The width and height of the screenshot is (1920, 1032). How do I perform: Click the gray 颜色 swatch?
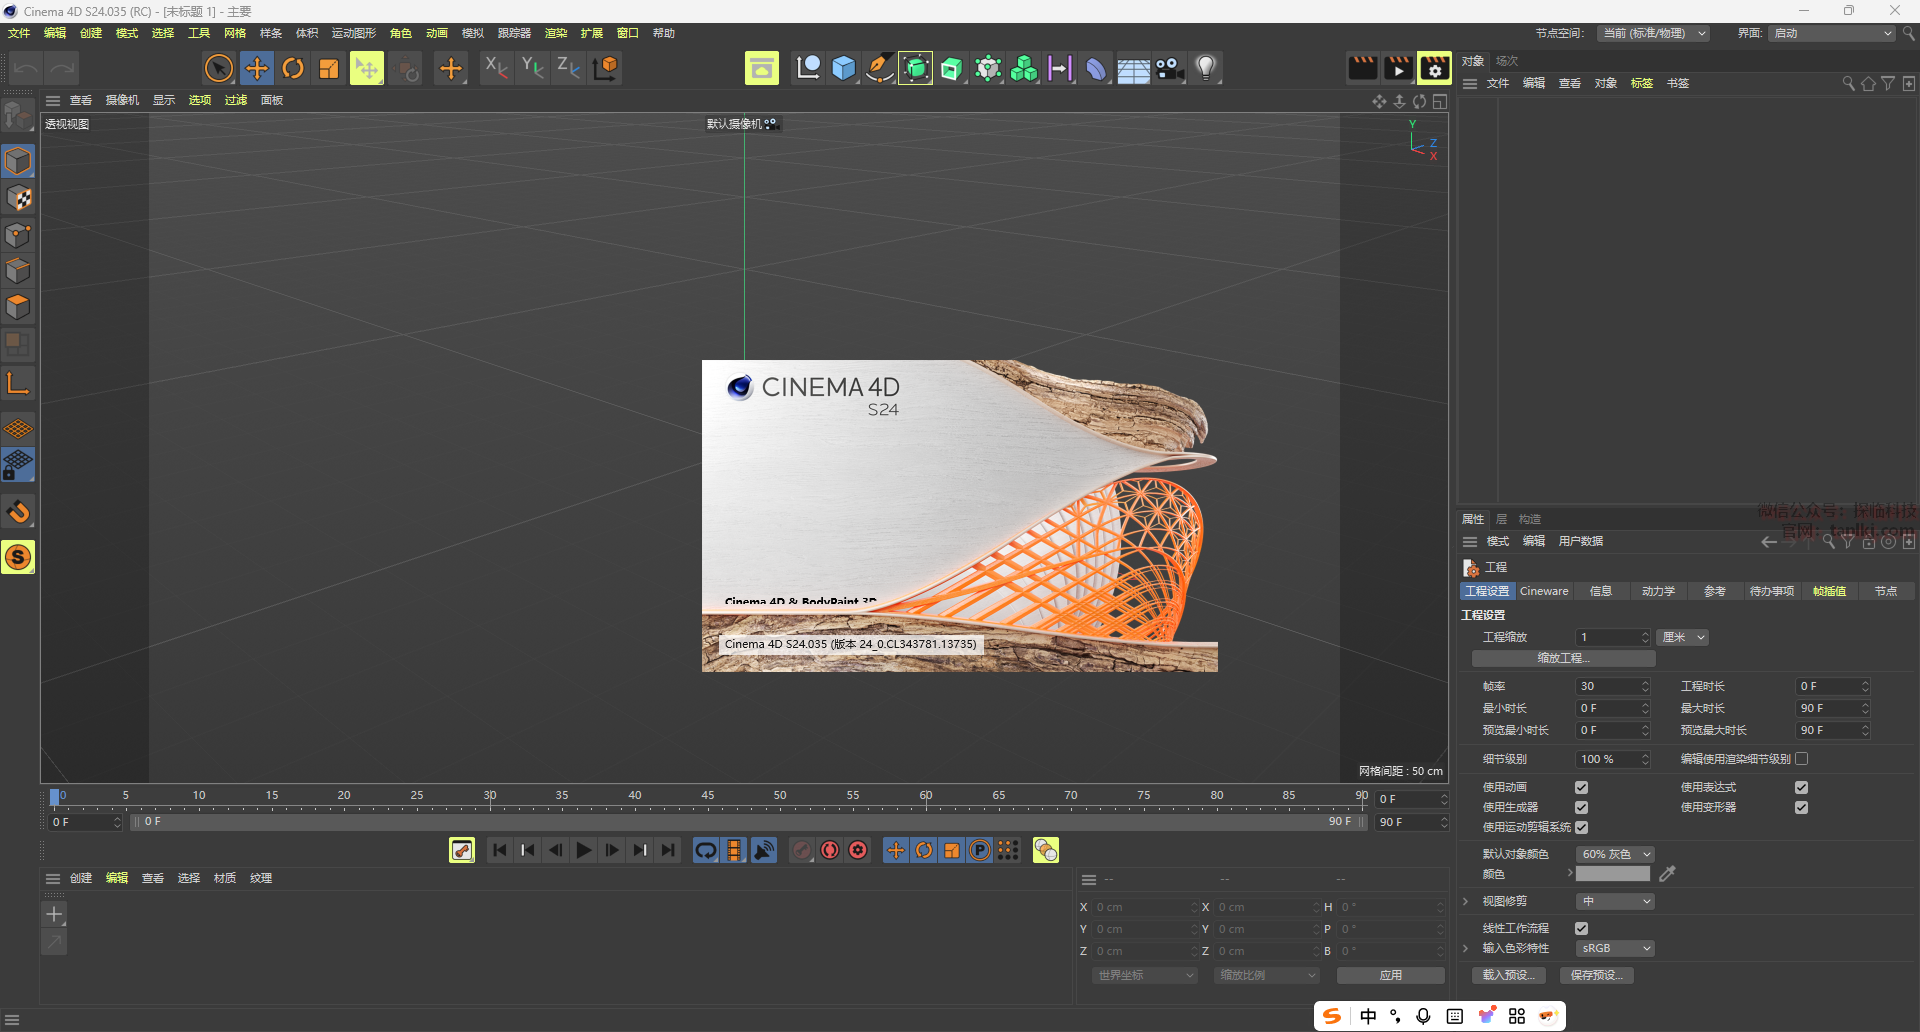[x=1612, y=874]
